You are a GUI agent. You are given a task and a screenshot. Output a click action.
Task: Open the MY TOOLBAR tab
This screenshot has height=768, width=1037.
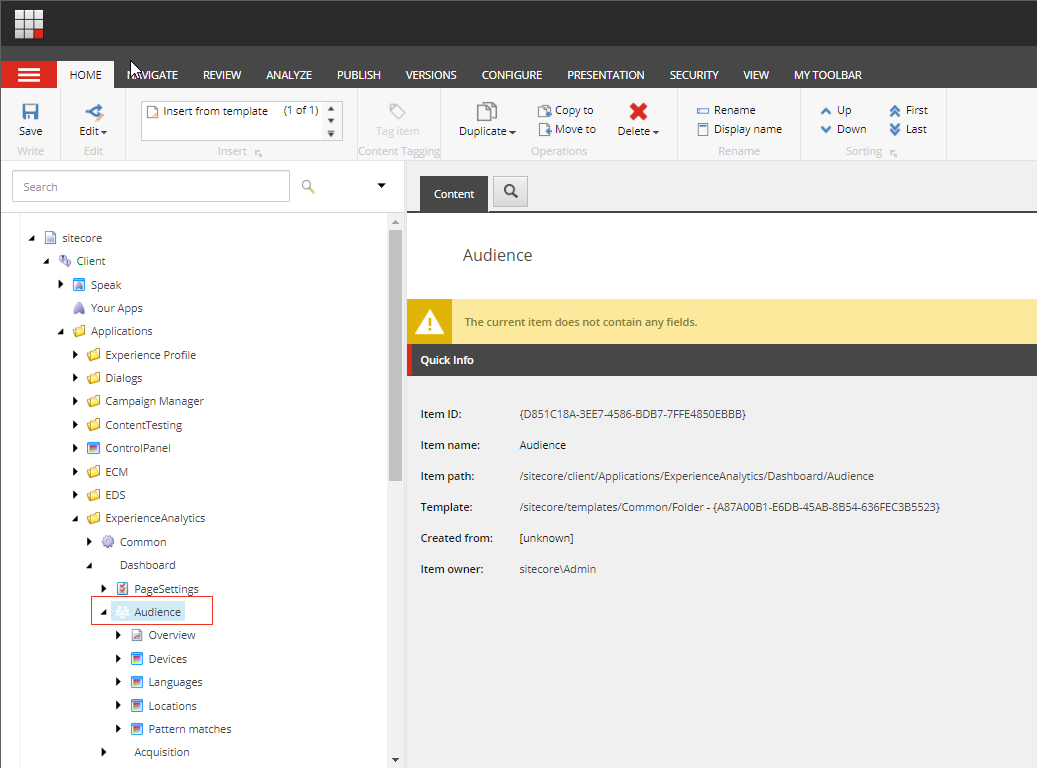tap(827, 75)
